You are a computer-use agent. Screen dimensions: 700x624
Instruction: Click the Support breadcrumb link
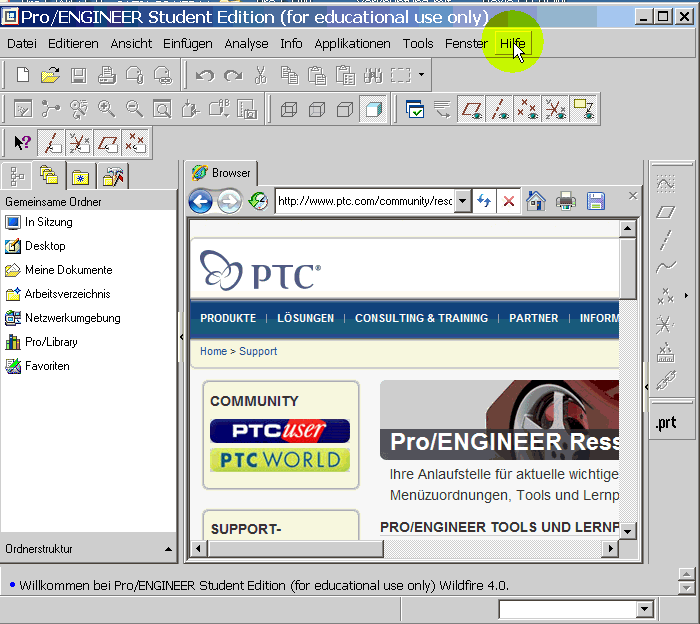click(x=258, y=351)
